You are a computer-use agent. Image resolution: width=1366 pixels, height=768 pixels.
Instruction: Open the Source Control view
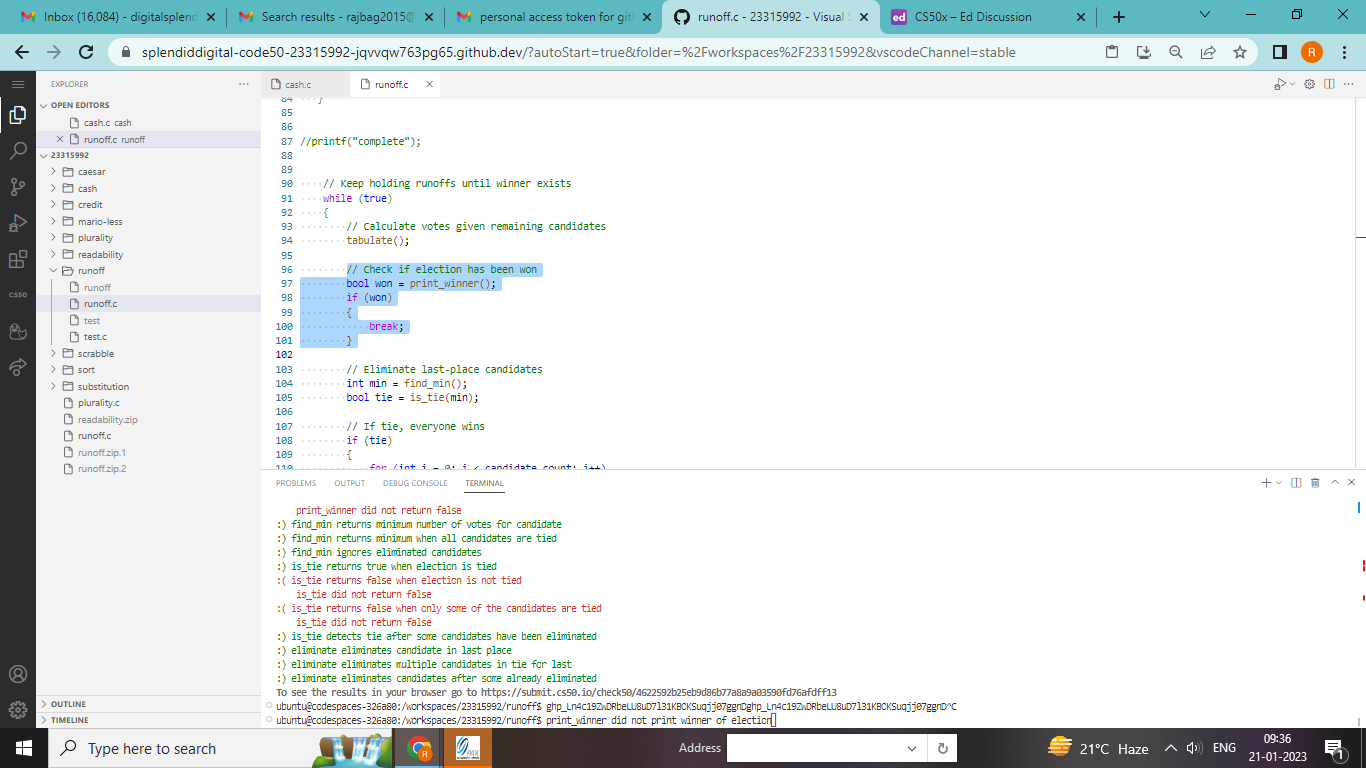pos(18,187)
